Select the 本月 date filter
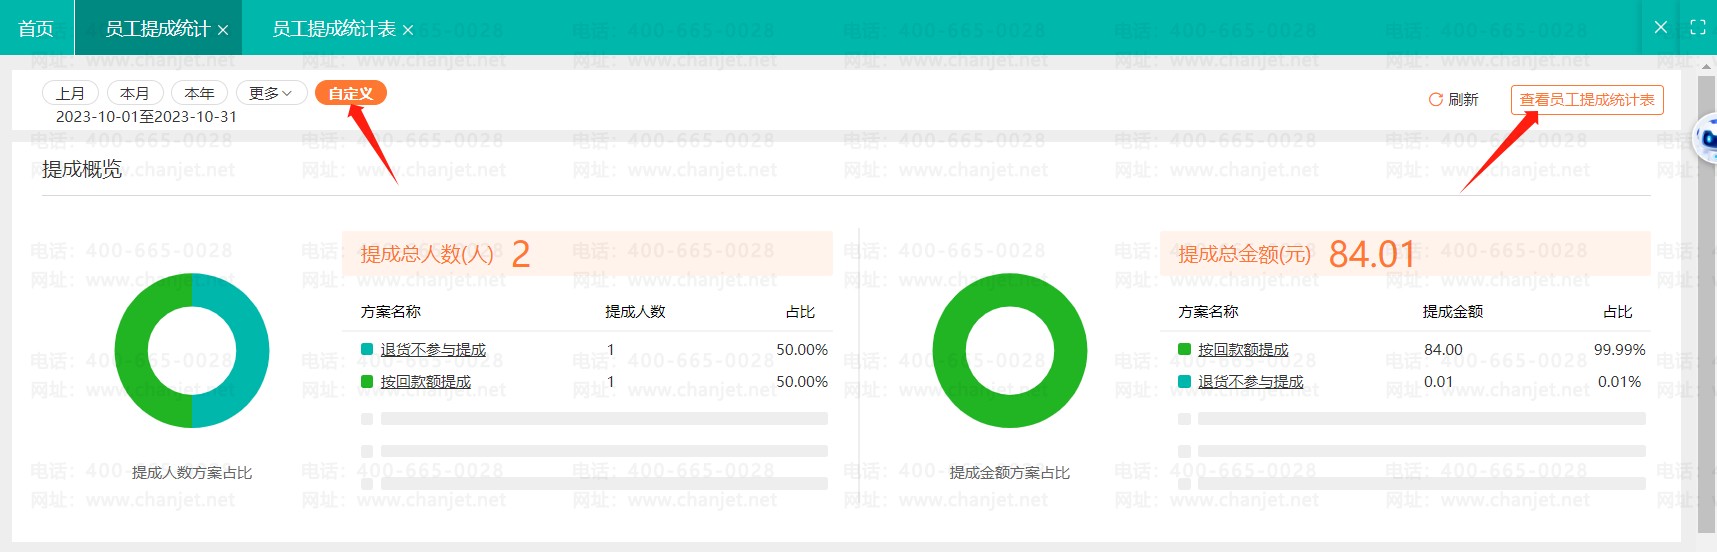Screen dimensions: 1717x552 [134, 93]
